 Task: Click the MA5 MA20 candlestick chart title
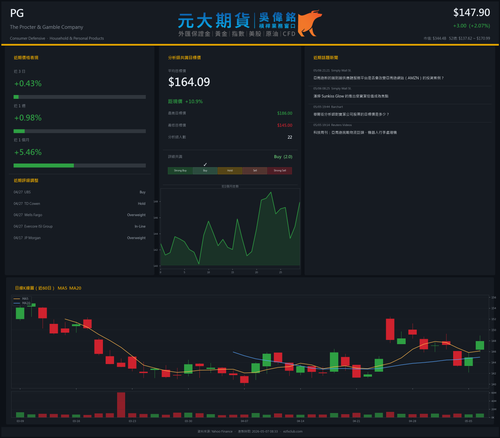[48, 288]
